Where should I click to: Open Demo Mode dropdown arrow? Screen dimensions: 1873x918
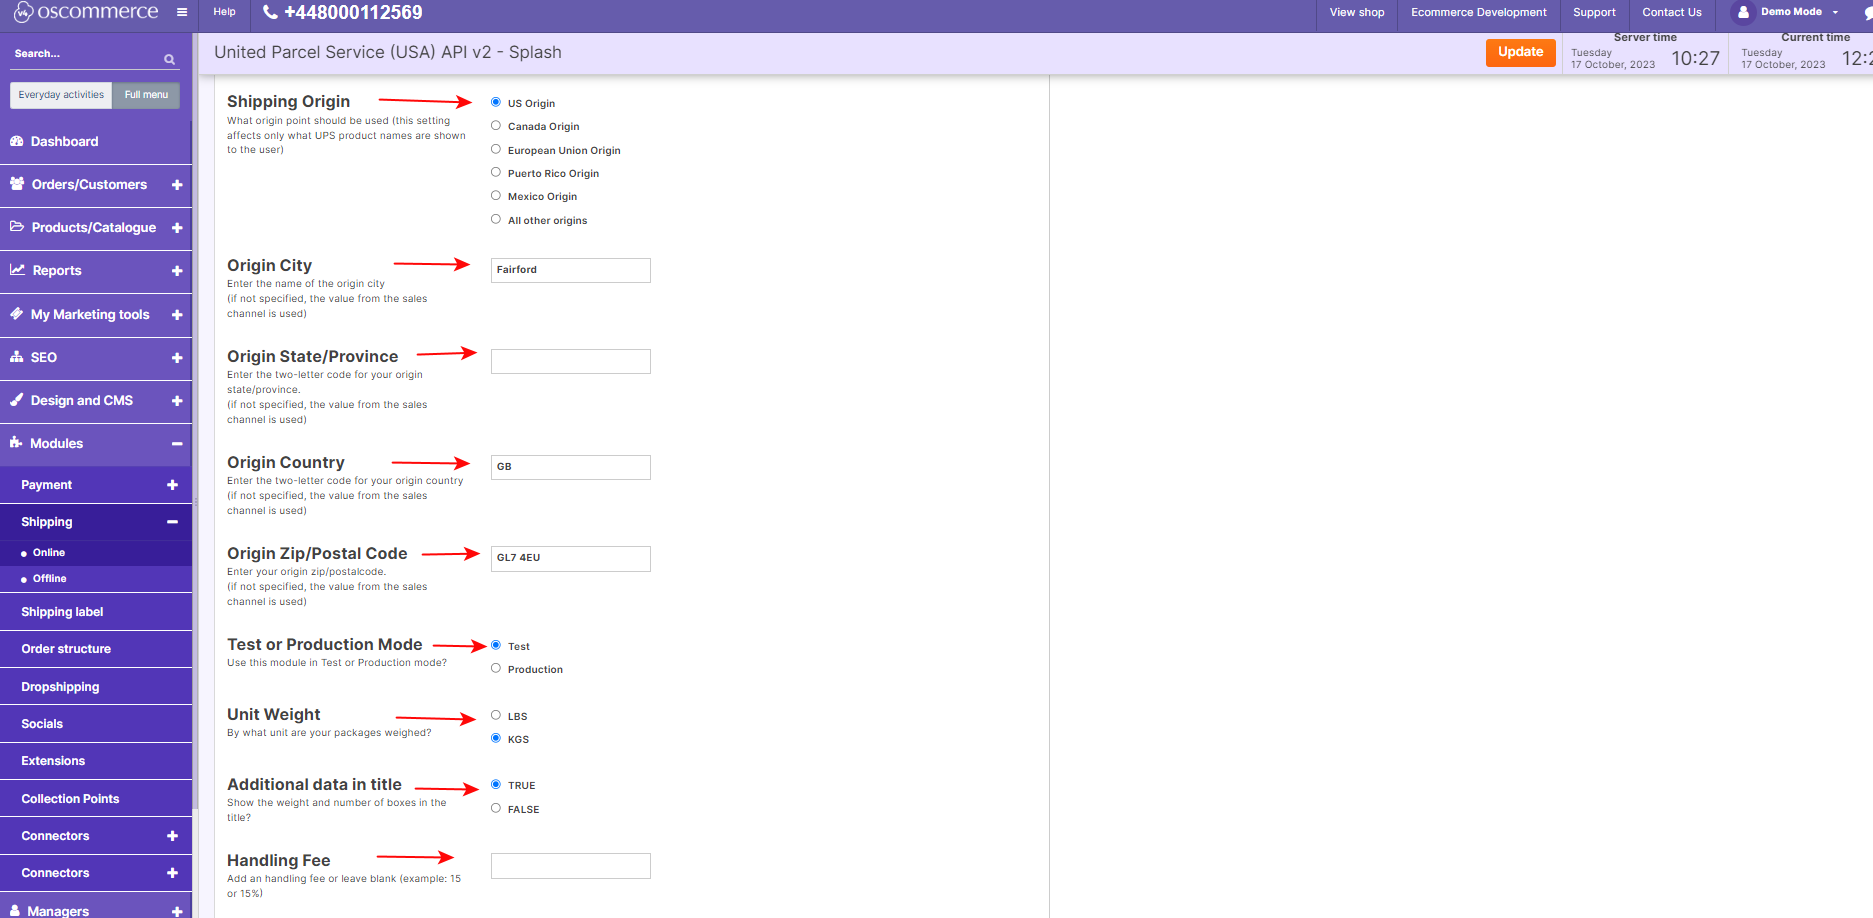tap(1835, 13)
